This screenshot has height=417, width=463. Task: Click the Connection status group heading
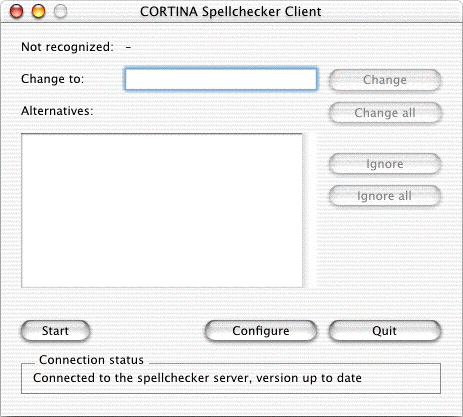pyautogui.click(x=91, y=360)
